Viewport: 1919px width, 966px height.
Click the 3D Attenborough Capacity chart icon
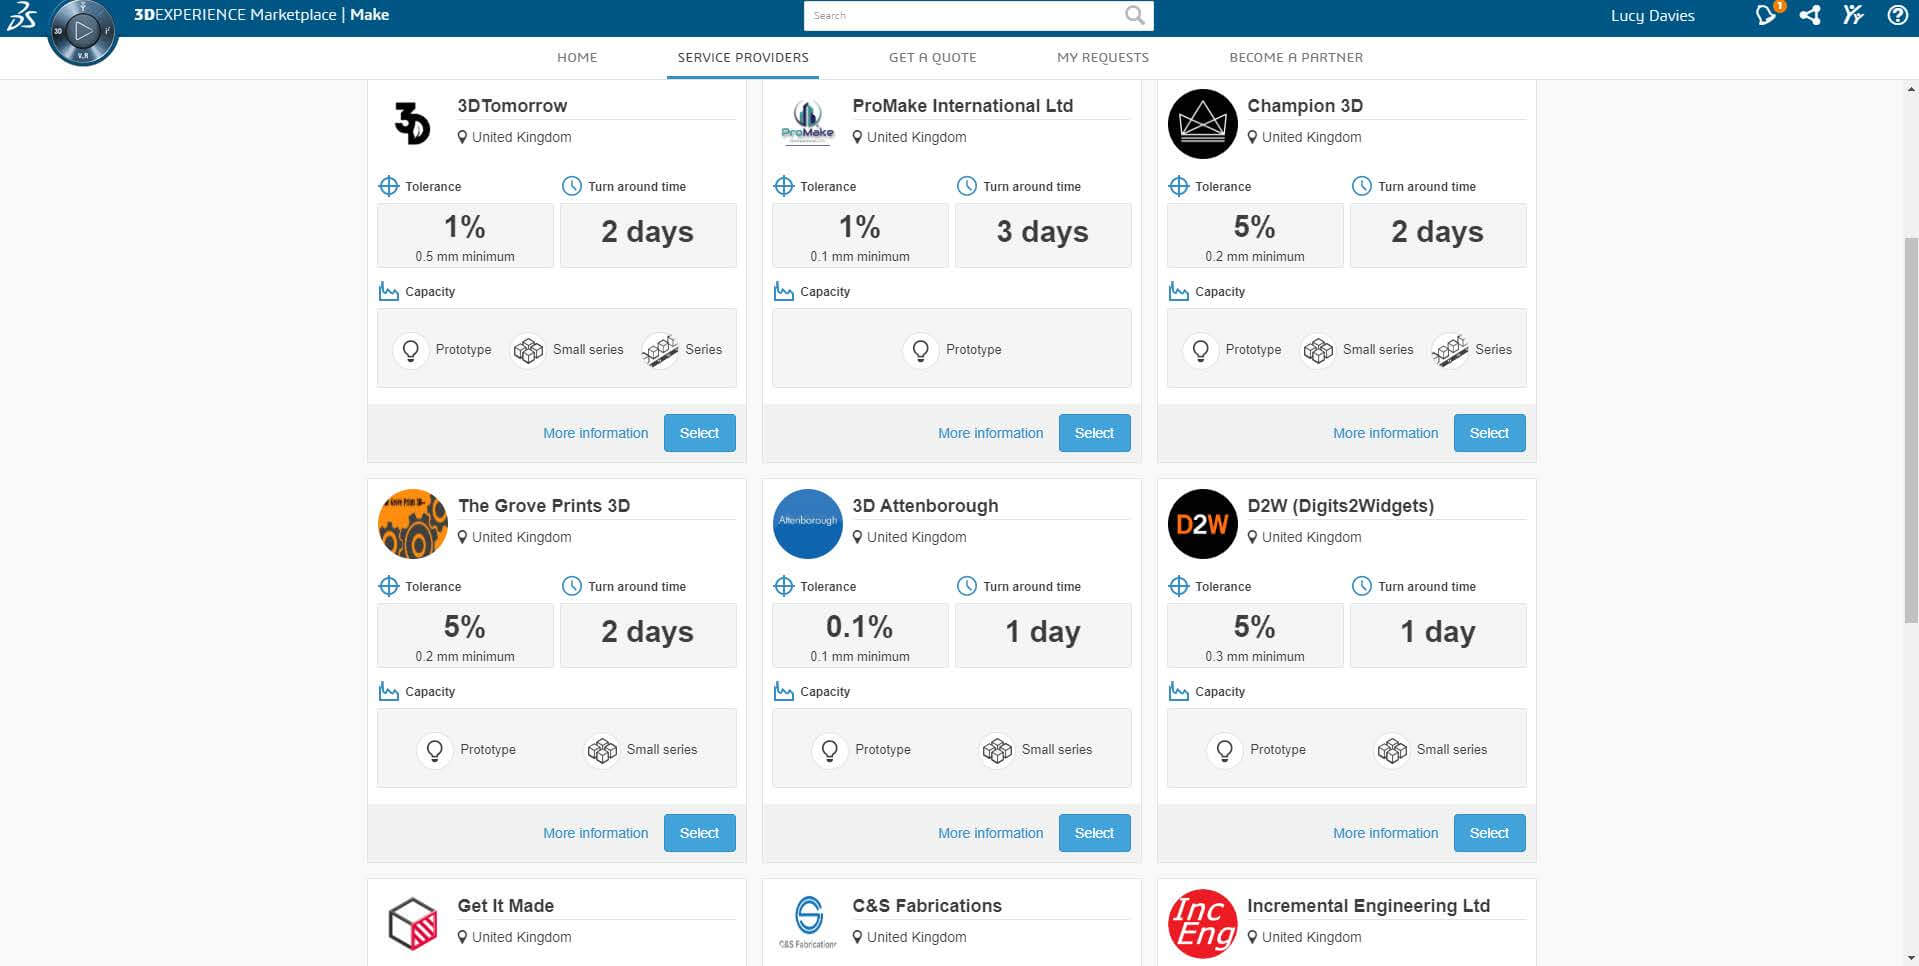784,691
